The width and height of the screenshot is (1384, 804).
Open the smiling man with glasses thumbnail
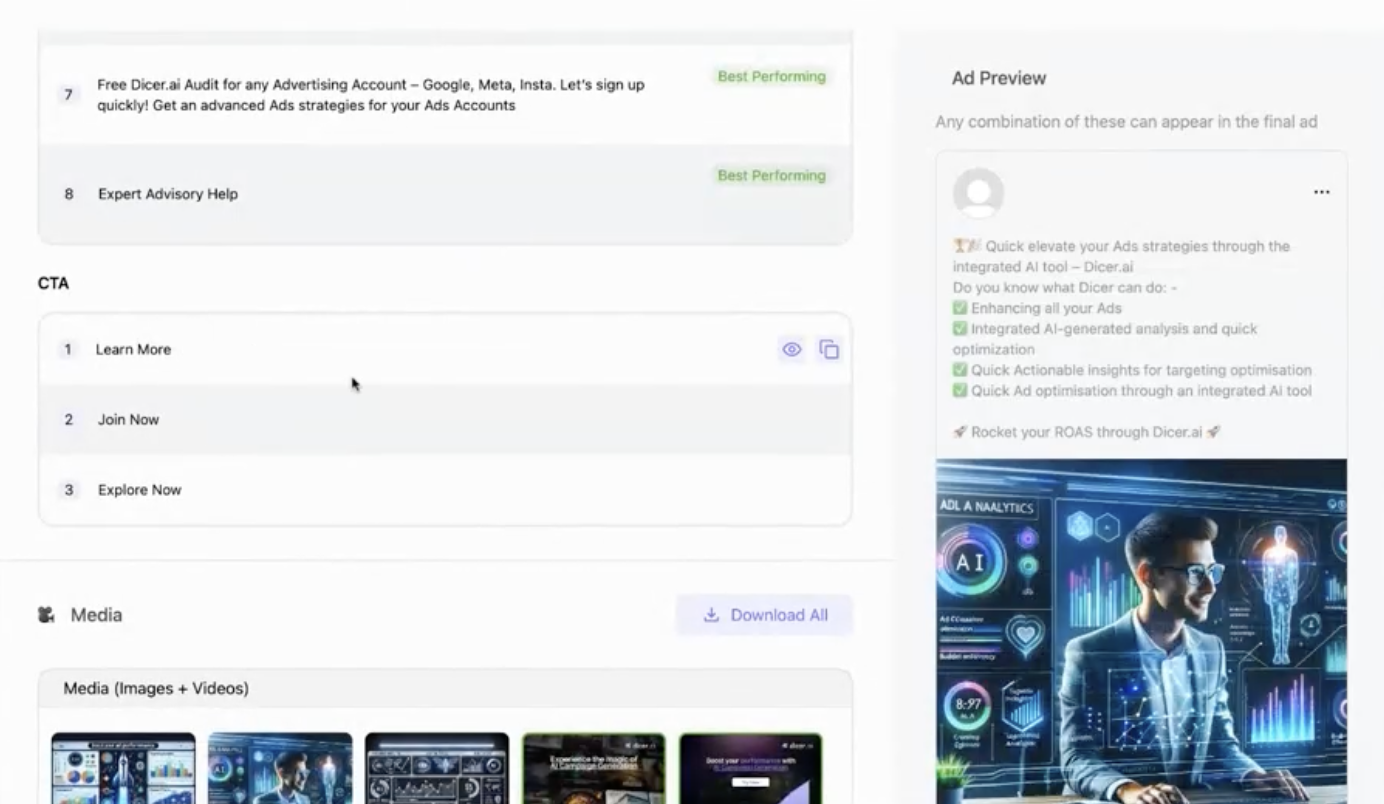280,768
